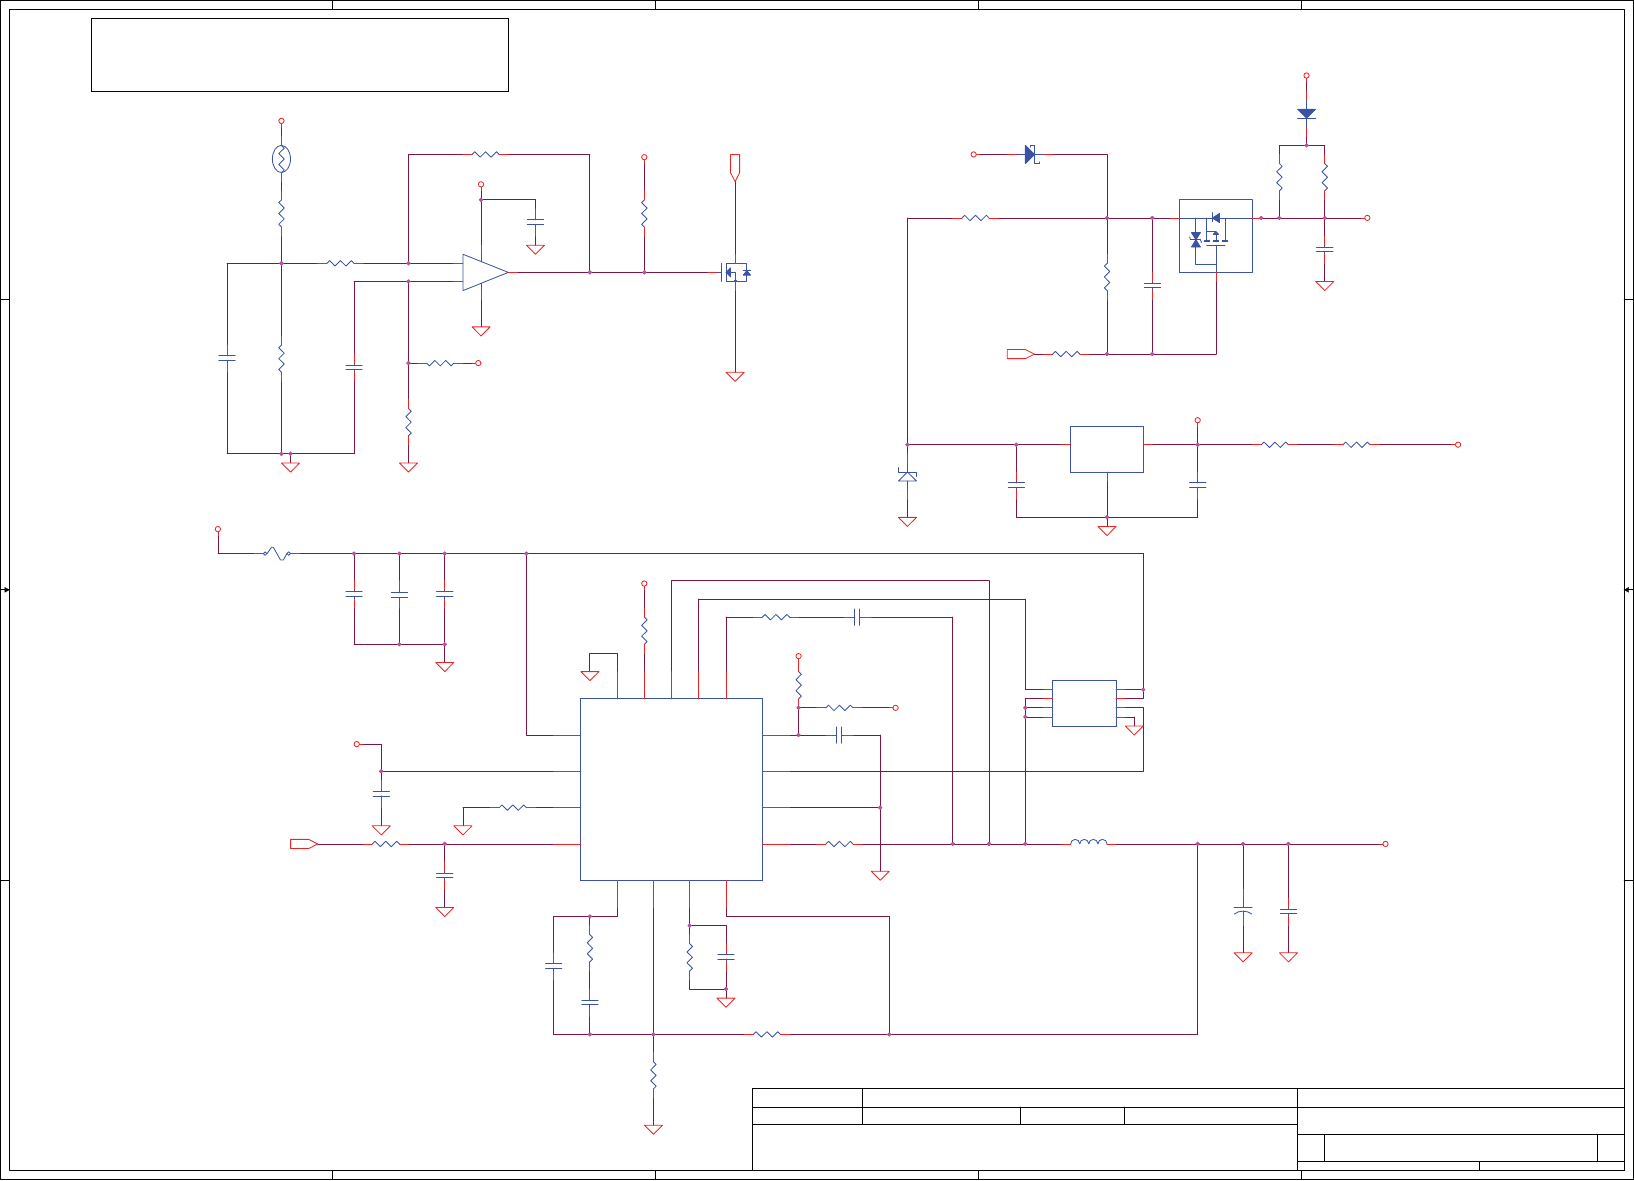
Task: Select the ground symbol under the single MOSFET
Action: pyautogui.click(x=735, y=376)
